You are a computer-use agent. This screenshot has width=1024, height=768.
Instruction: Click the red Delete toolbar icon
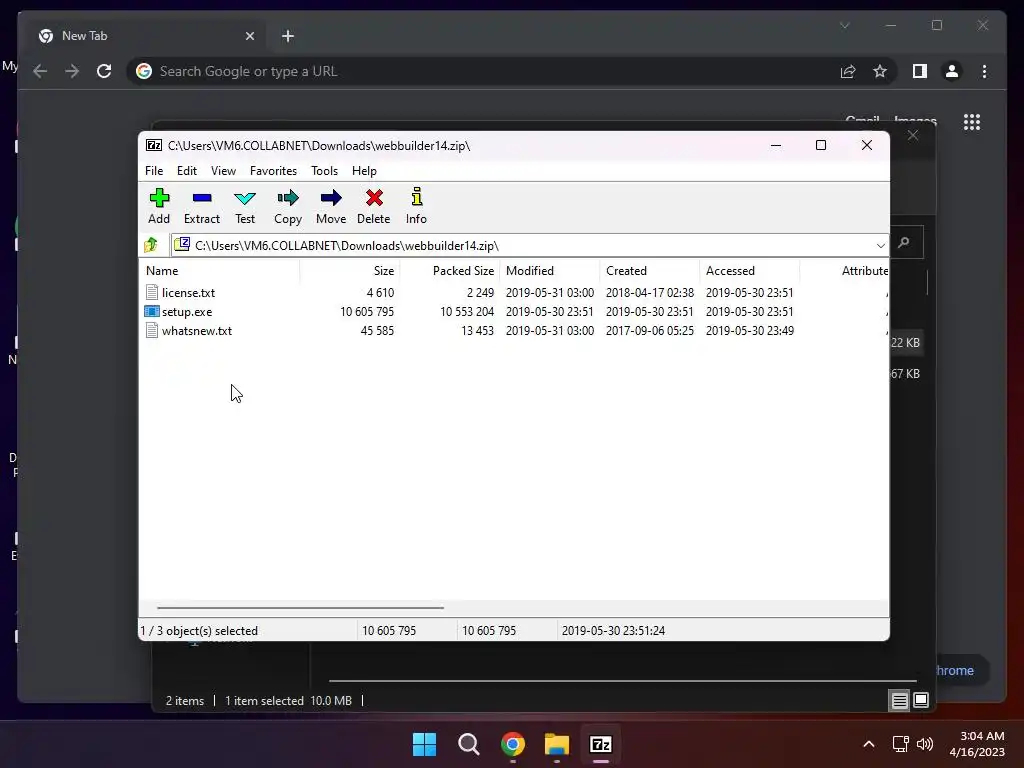[x=374, y=198]
